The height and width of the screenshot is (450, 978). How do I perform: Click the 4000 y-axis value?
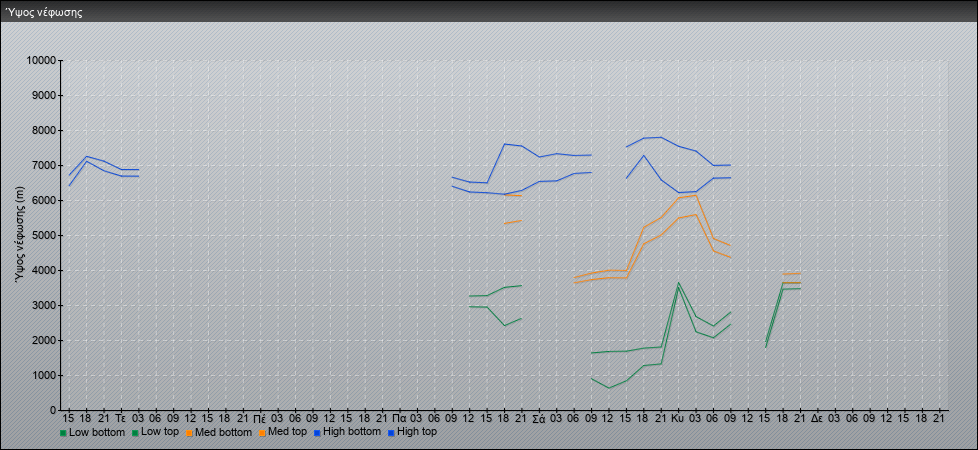click(x=44, y=270)
